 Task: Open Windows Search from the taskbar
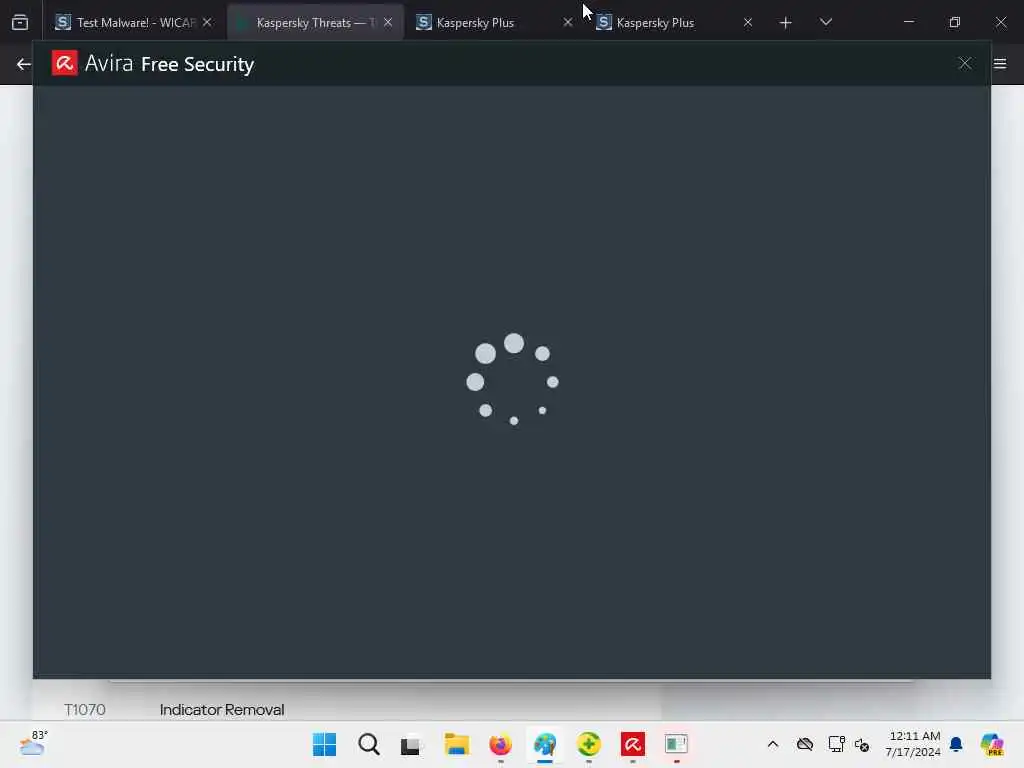click(369, 744)
